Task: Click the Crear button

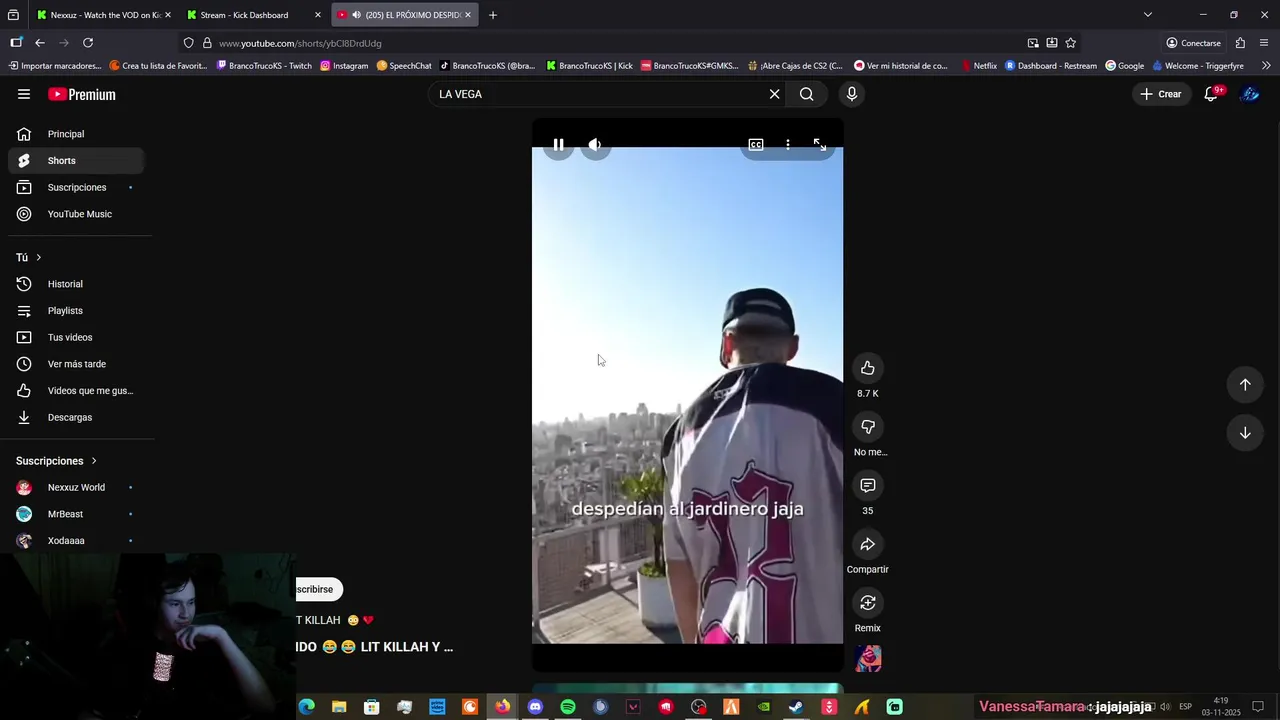Action: point(1161,94)
